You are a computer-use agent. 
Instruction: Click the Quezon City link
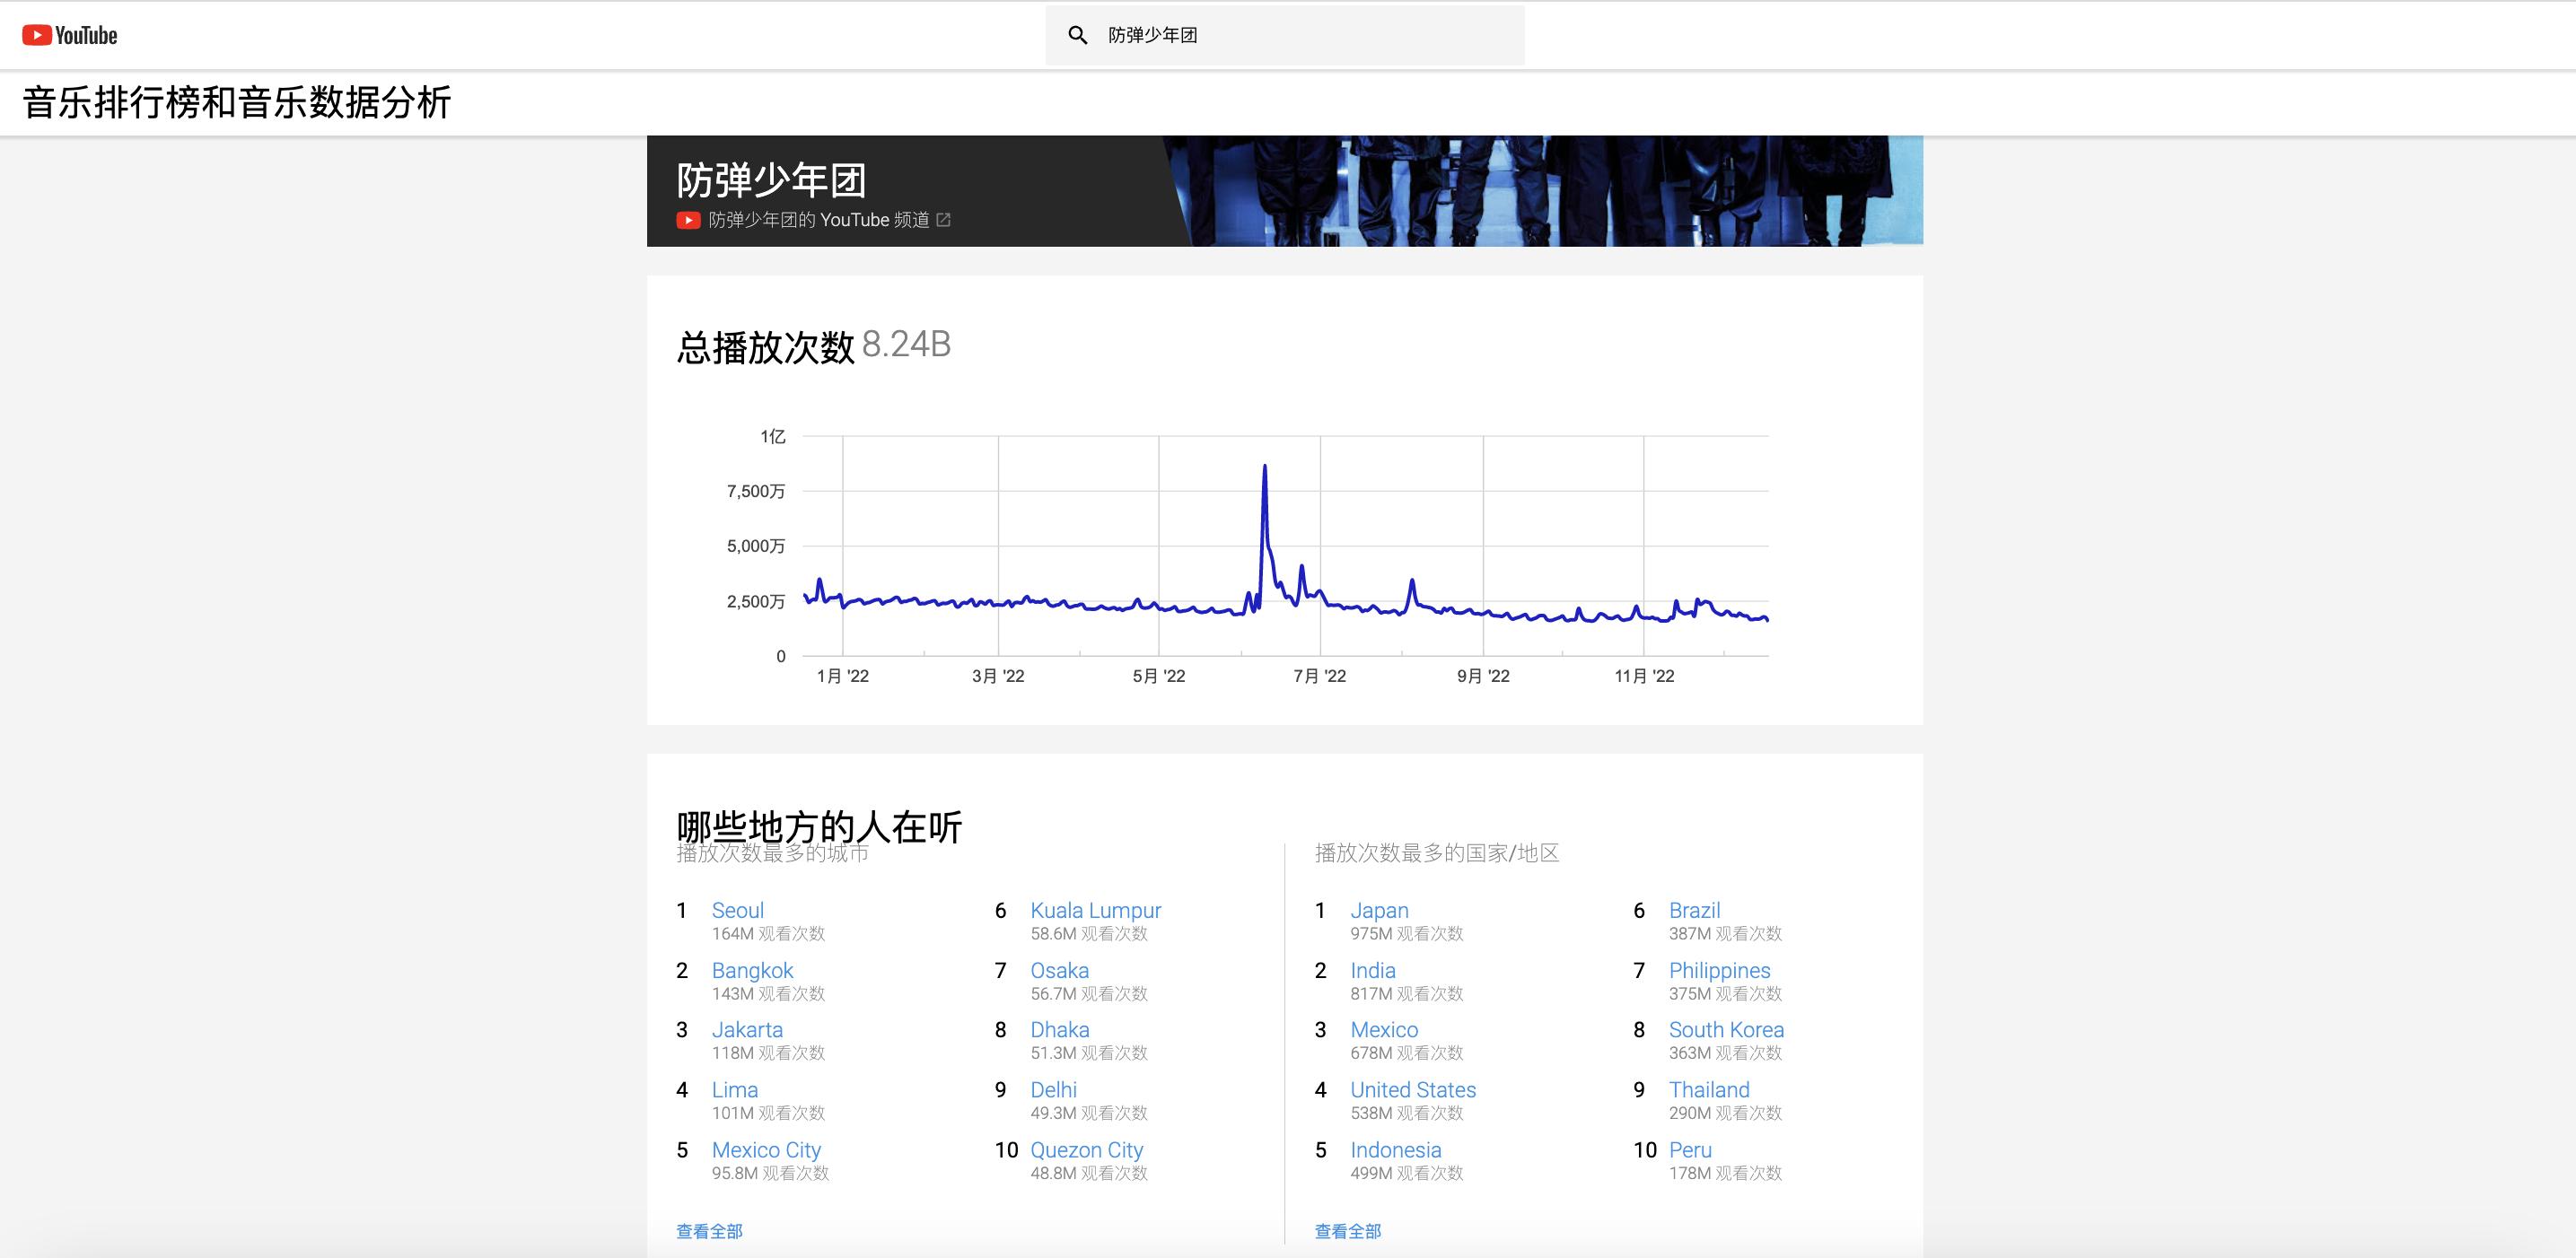click(x=1086, y=1150)
